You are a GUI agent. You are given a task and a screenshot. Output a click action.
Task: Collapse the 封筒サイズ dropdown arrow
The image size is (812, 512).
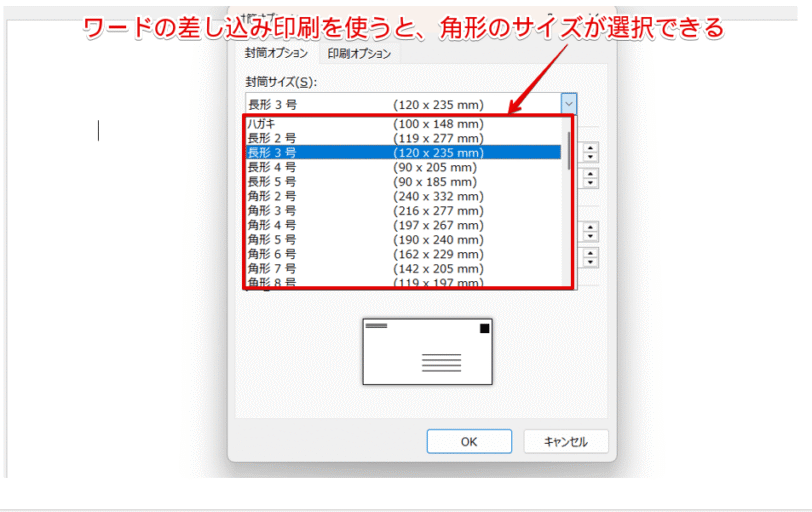[x=569, y=104]
